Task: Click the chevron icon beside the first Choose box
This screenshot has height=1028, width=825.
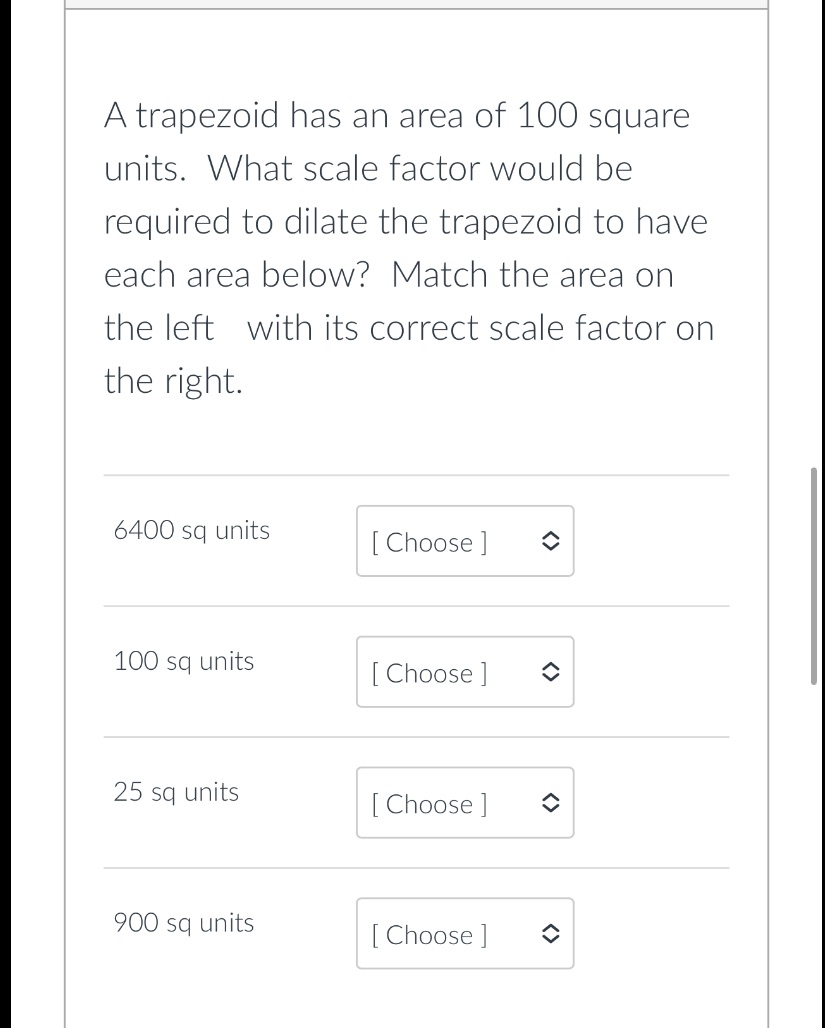Action: pos(549,541)
